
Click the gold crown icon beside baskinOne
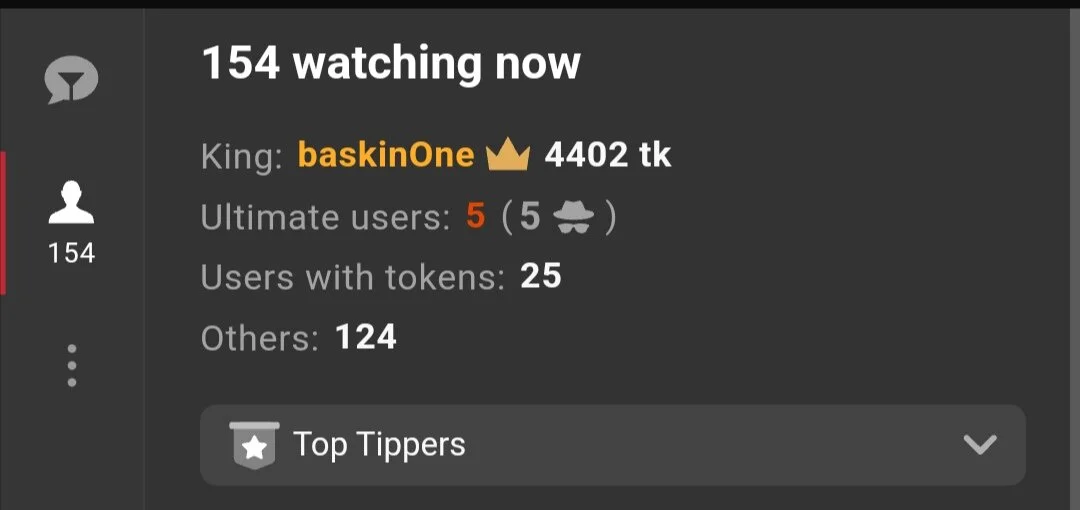point(508,155)
